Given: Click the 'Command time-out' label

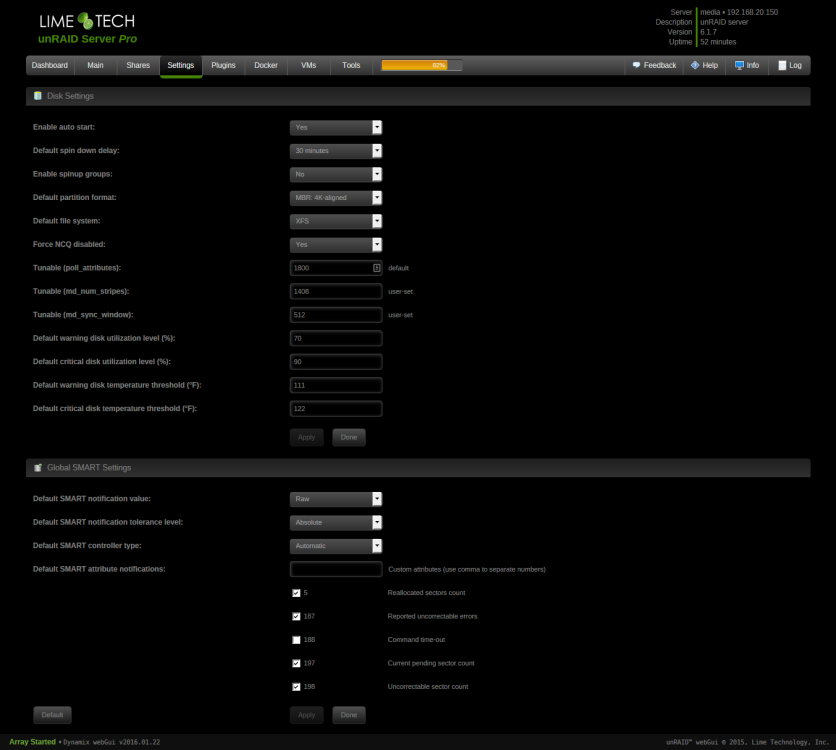Looking at the screenshot, I should click(x=416, y=640).
